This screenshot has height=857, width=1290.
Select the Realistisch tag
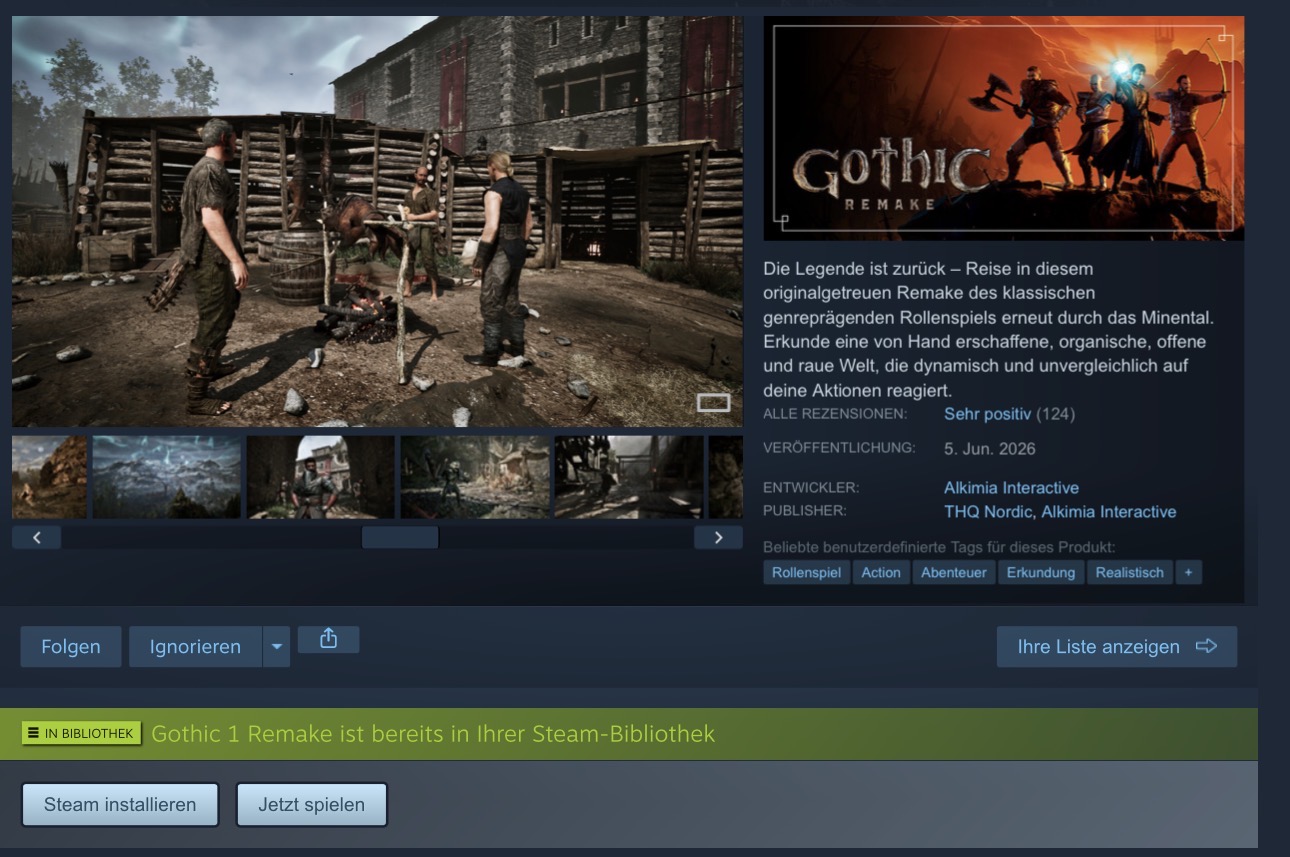coord(1130,572)
